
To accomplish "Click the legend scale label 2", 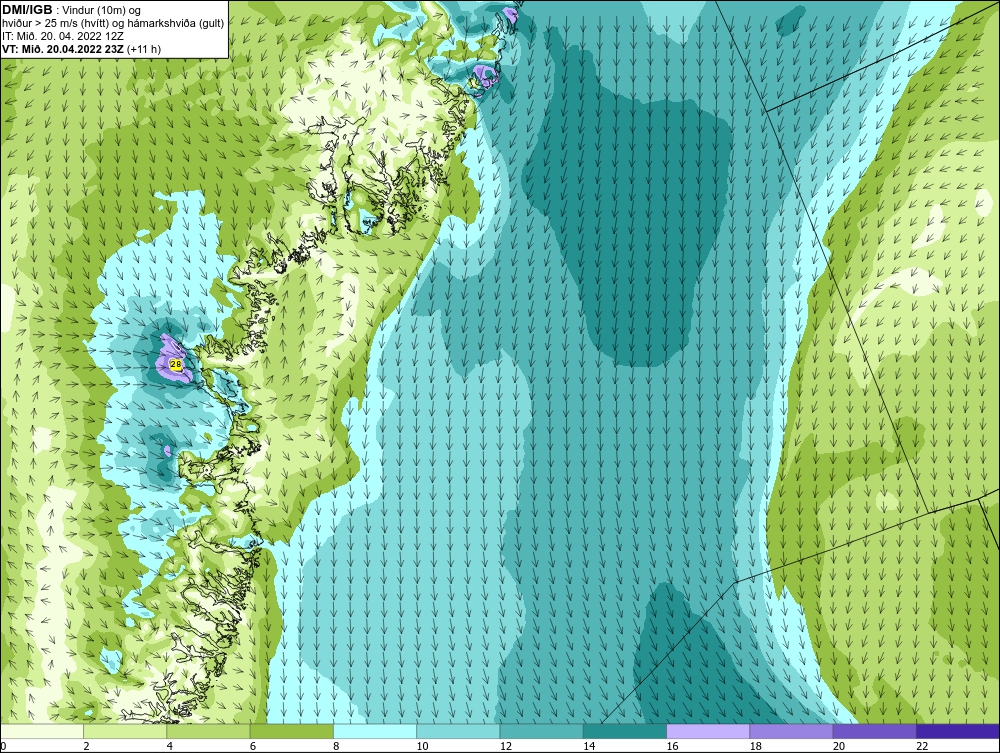I will [x=86, y=747].
